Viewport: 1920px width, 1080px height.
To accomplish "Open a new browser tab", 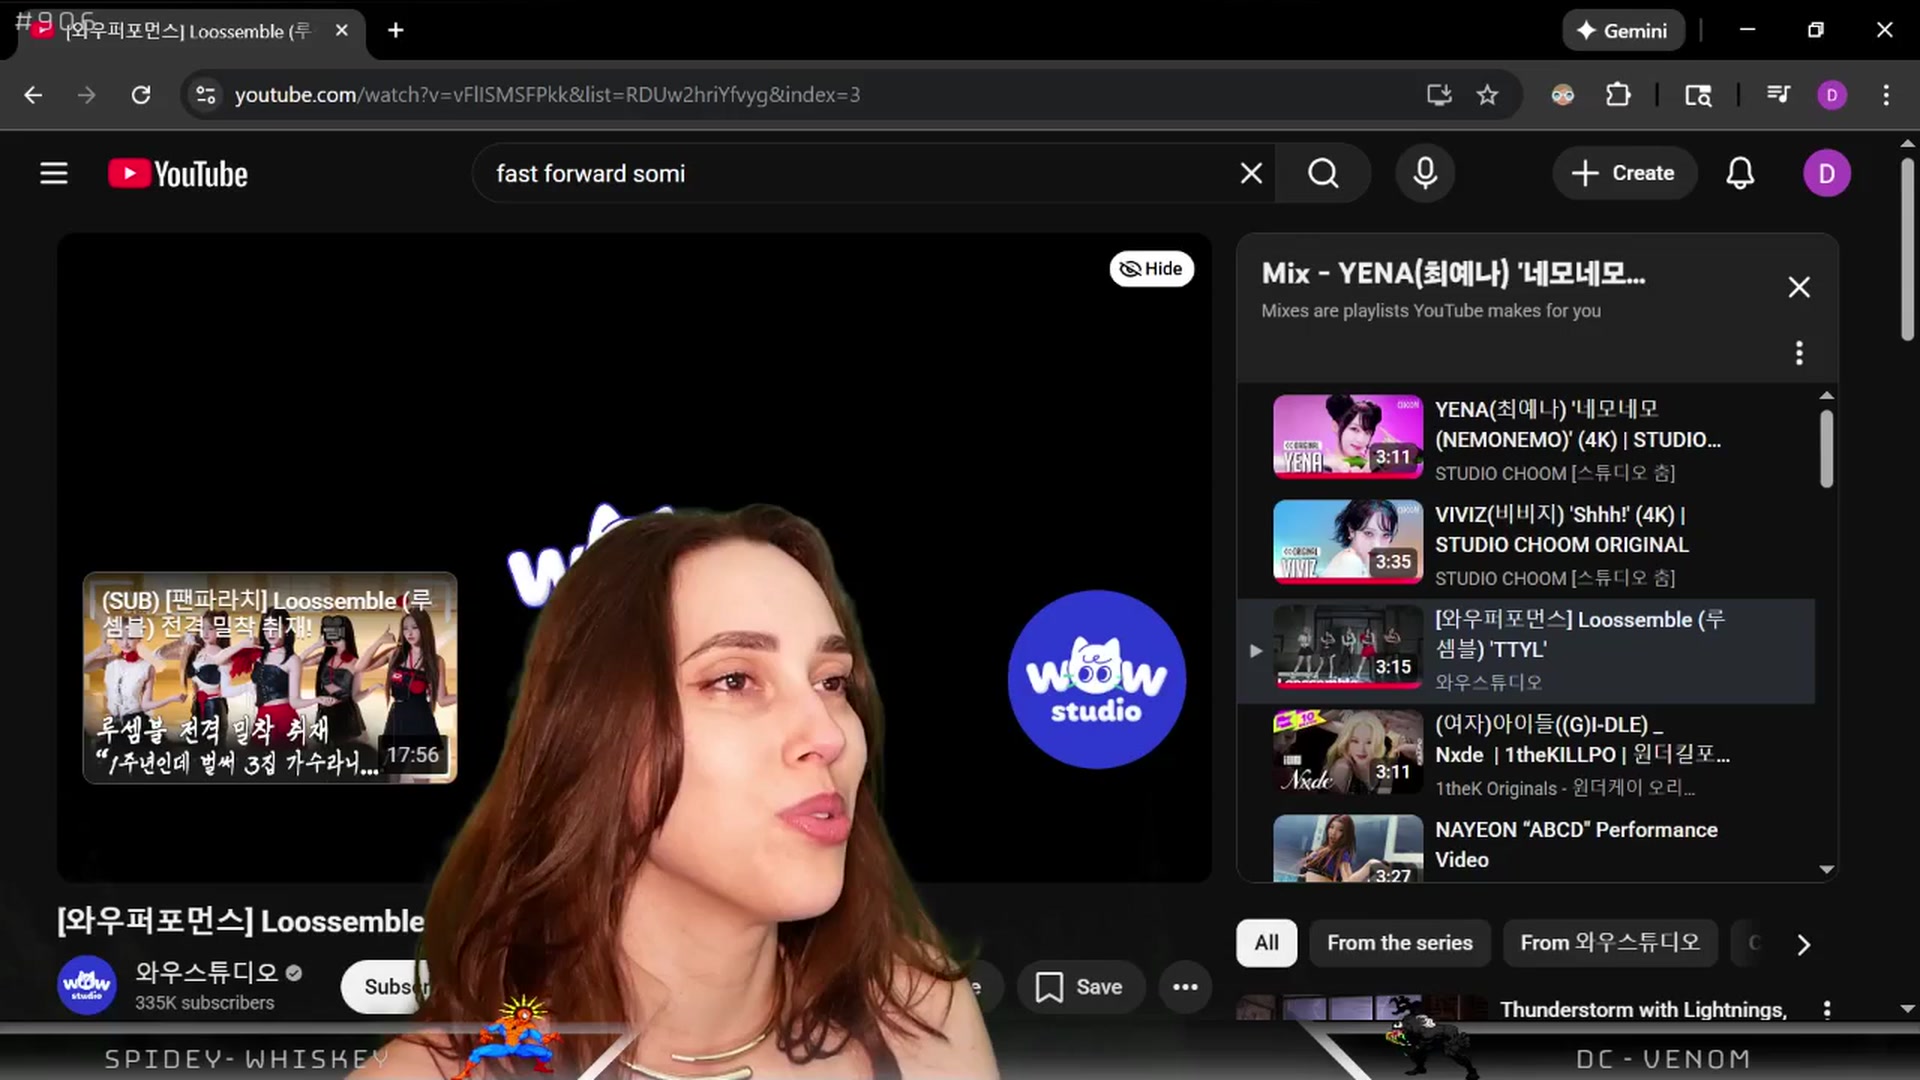I will (396, 31).
